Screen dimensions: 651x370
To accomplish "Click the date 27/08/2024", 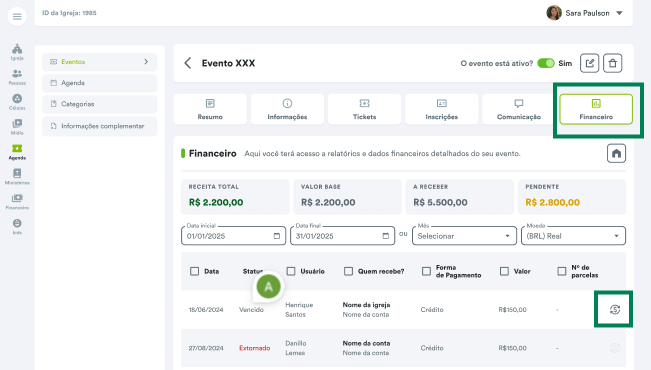I will click(x=206, y=348).
